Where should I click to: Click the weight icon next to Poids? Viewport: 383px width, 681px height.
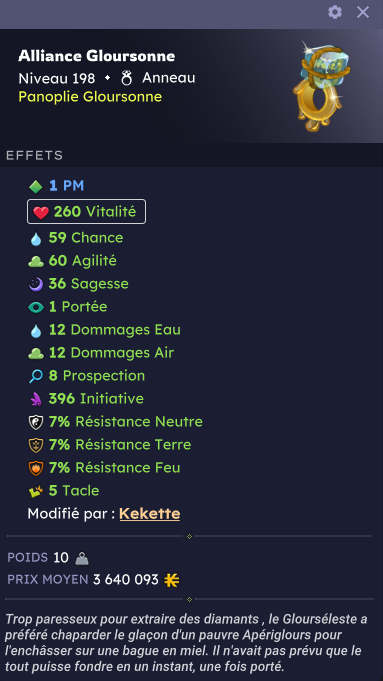pos(82,558)
